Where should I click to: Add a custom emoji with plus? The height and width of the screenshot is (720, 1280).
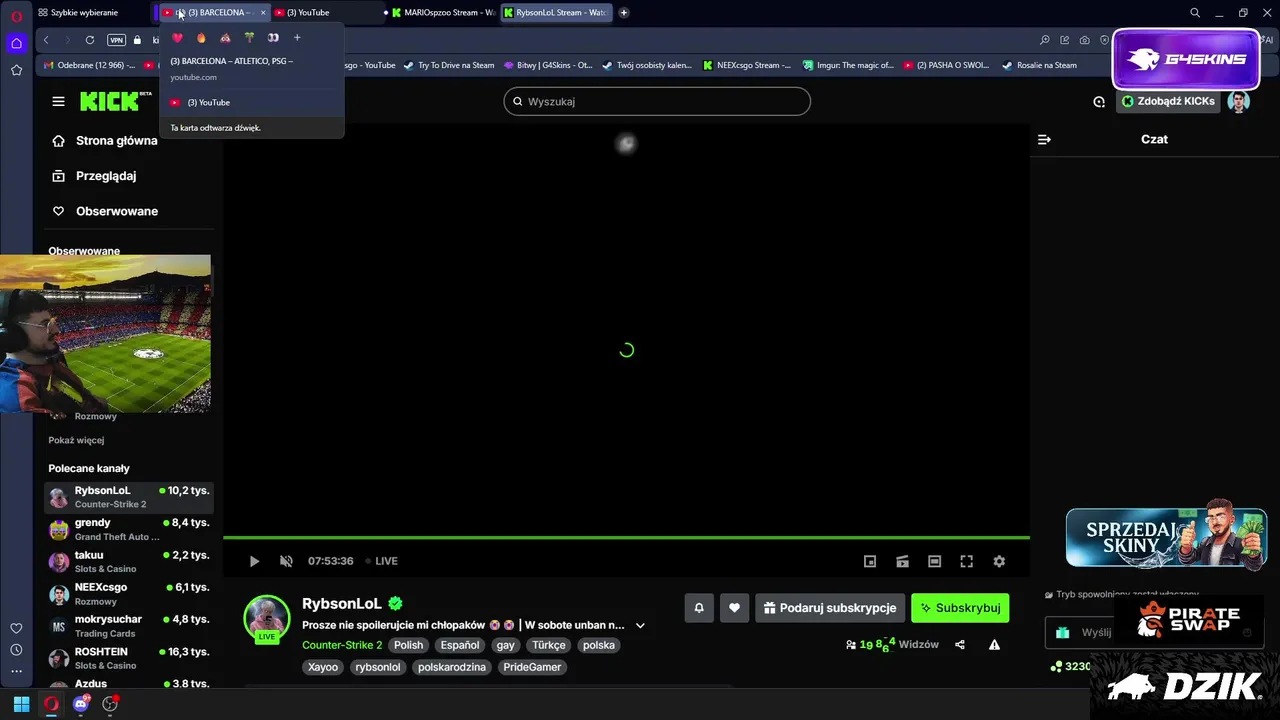[297, 38]
